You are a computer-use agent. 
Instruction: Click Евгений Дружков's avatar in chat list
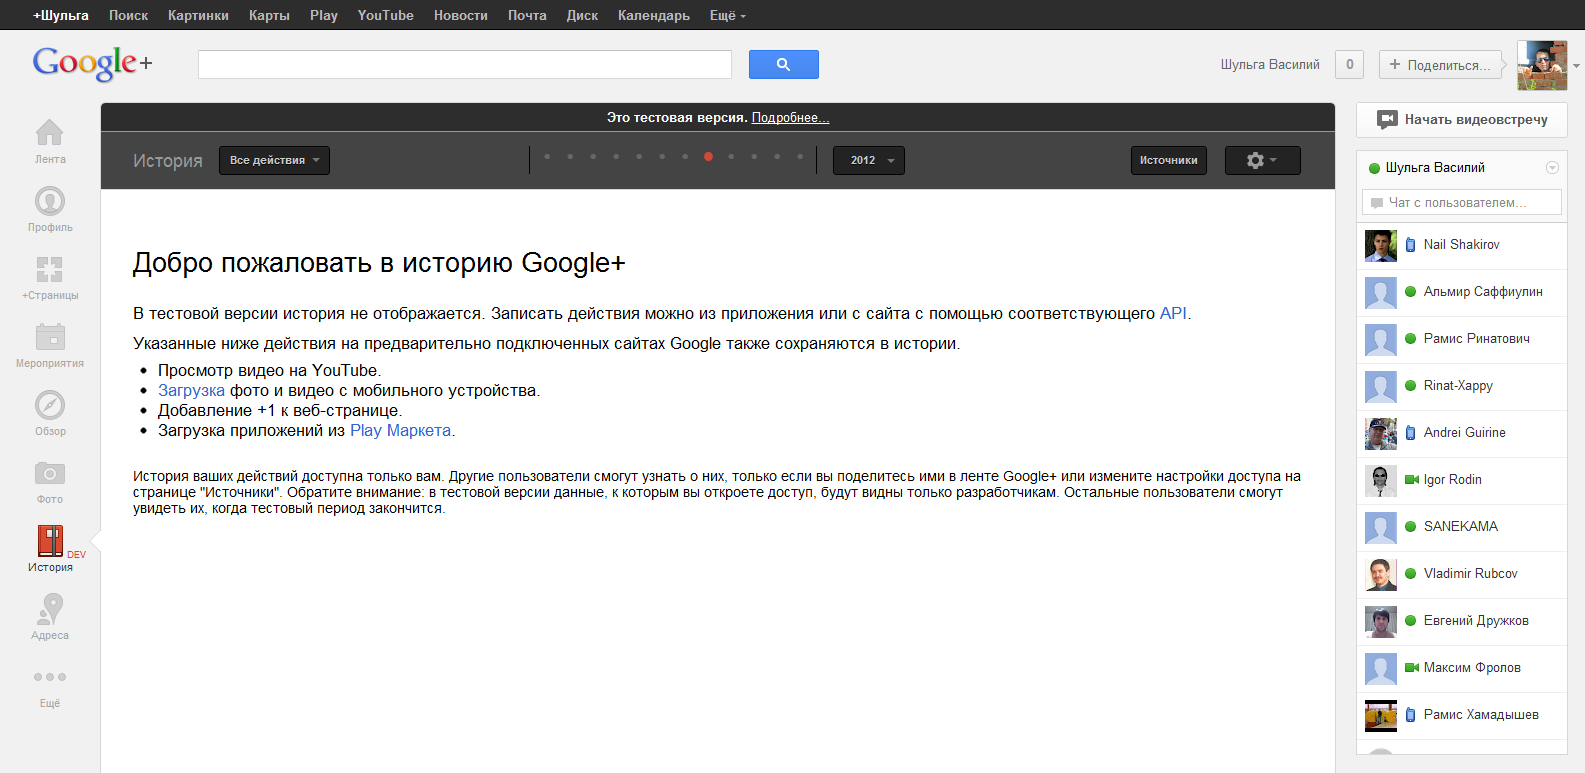(1381, 622)
